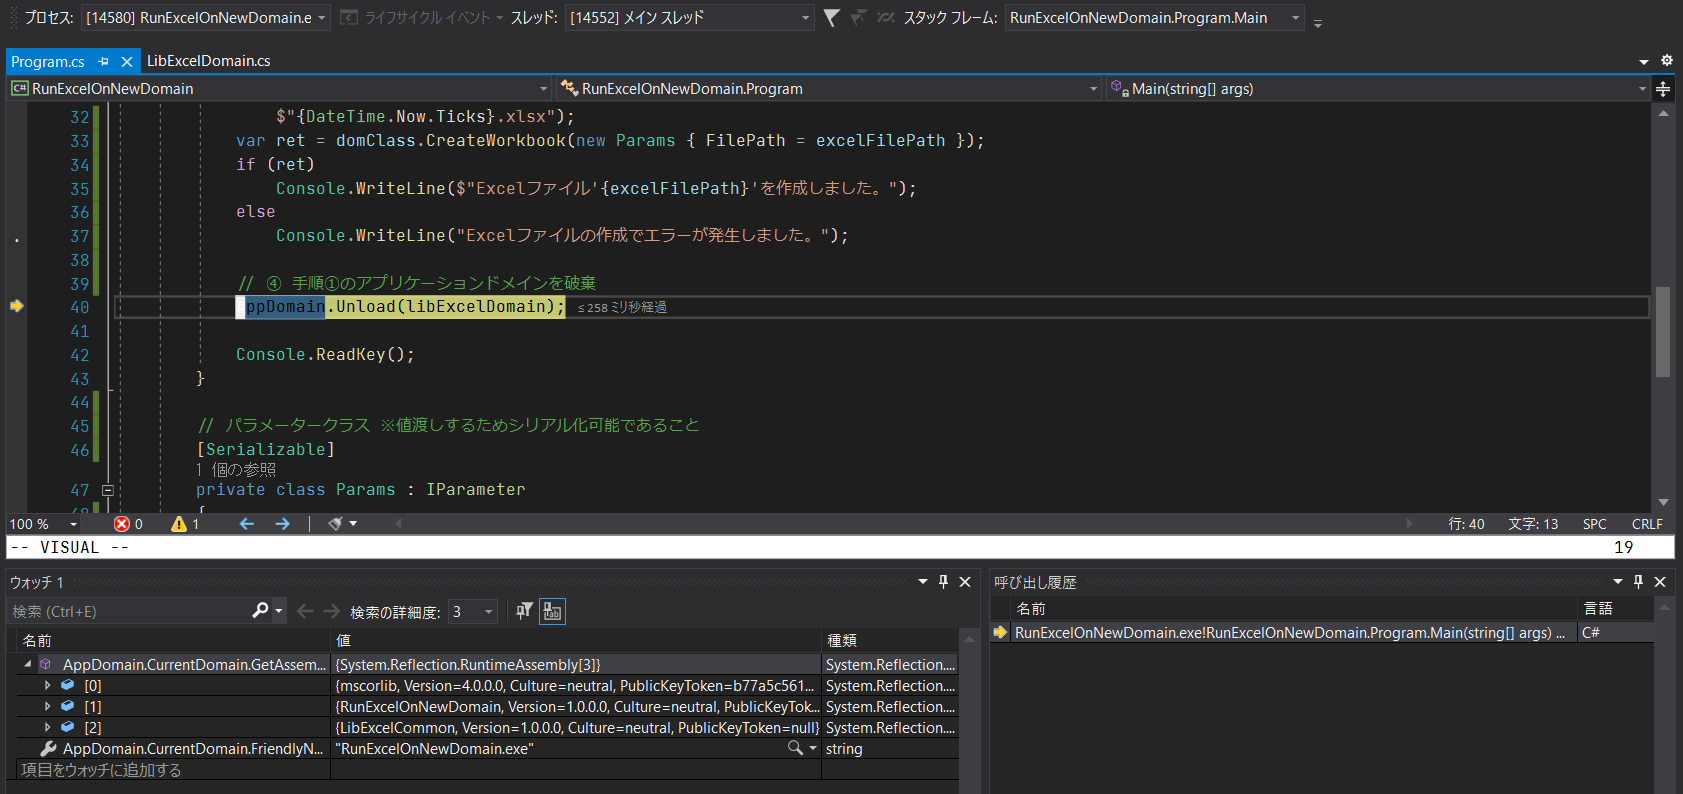
Task: Pin the Watch 1 panel
Action: (943, 582)
